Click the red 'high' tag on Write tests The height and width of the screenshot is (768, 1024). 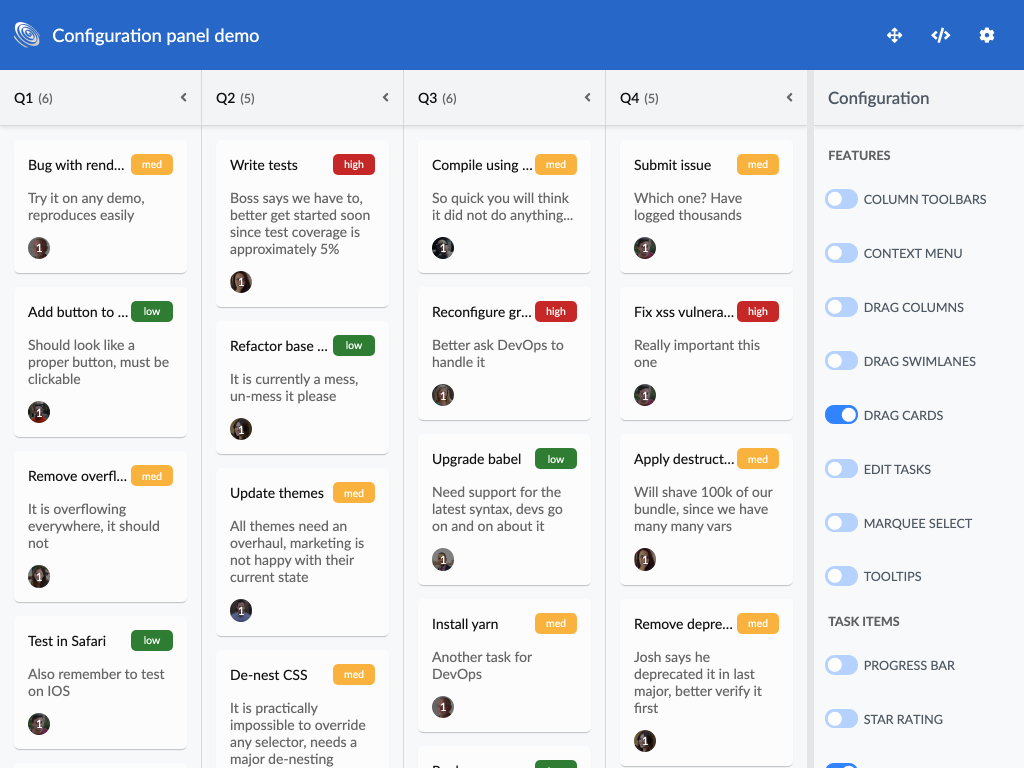pyautogui.click(x=354, y=165)
